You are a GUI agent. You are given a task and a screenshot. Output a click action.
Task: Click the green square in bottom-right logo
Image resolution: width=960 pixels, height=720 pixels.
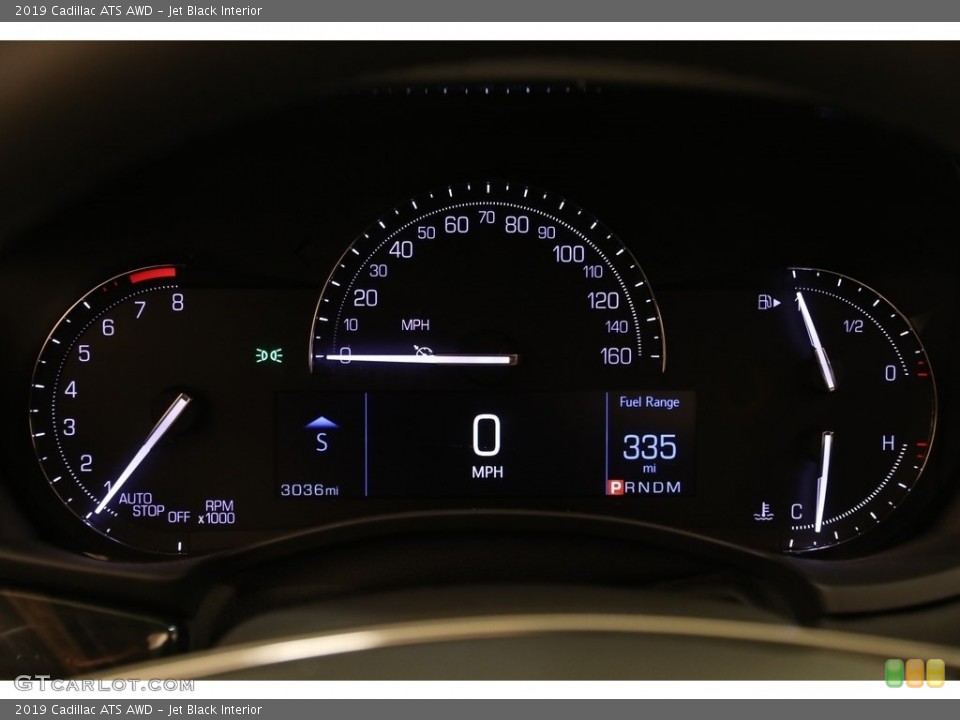tap(894, 673)
